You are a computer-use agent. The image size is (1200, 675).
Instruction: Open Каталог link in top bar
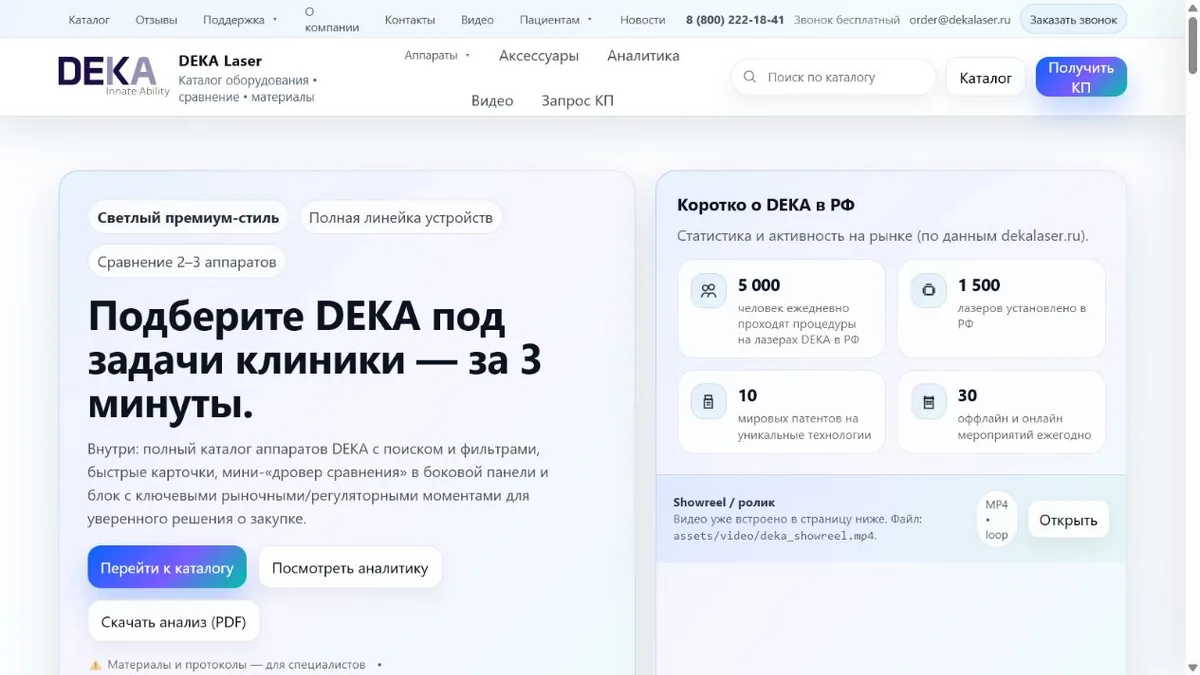tap(89, 19)
